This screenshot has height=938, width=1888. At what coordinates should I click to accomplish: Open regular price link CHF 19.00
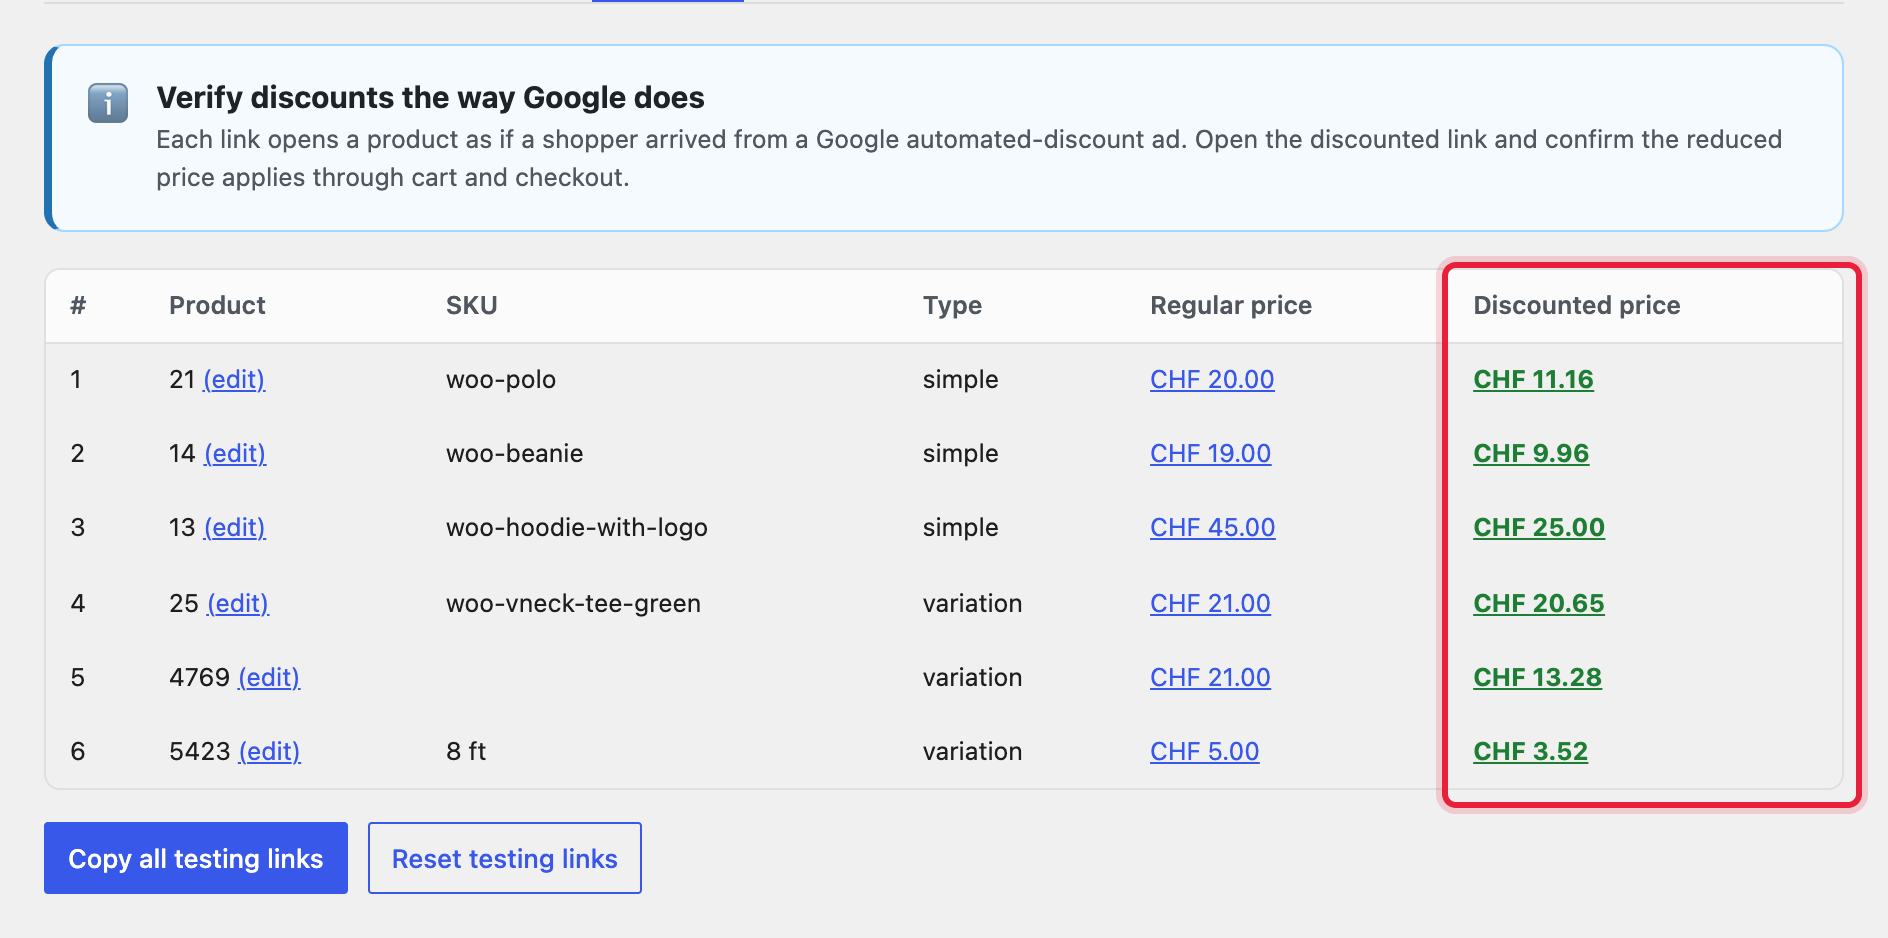click(x=1210, y=454)
